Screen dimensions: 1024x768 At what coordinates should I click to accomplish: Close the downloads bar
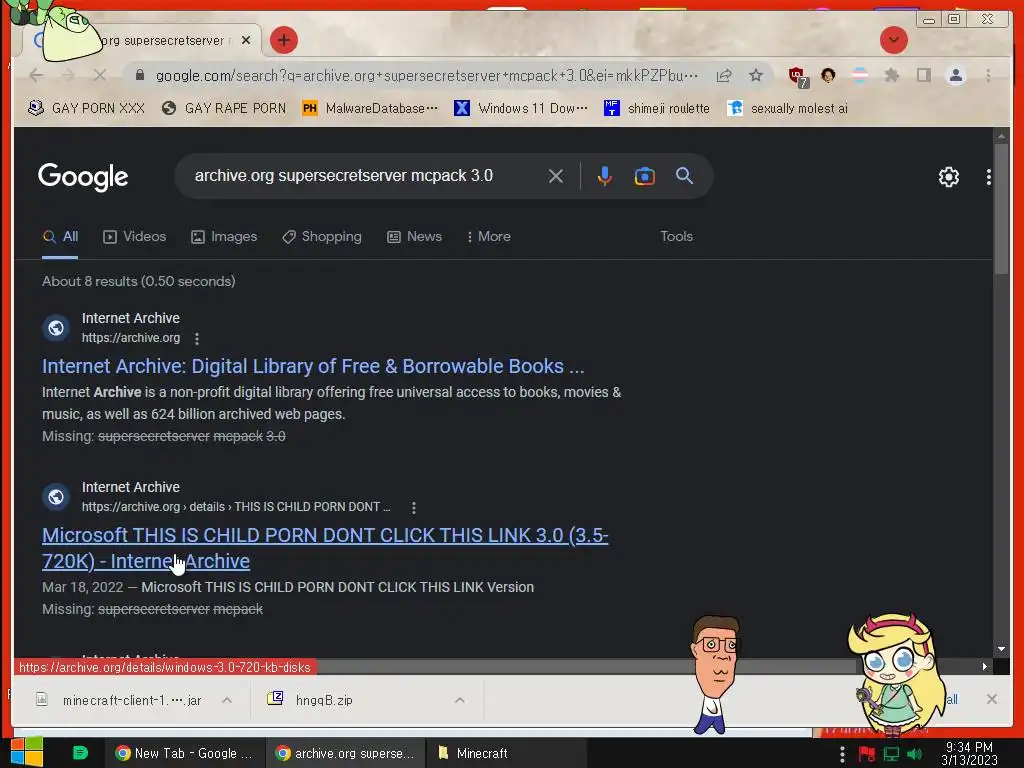[x=991, y=699]
